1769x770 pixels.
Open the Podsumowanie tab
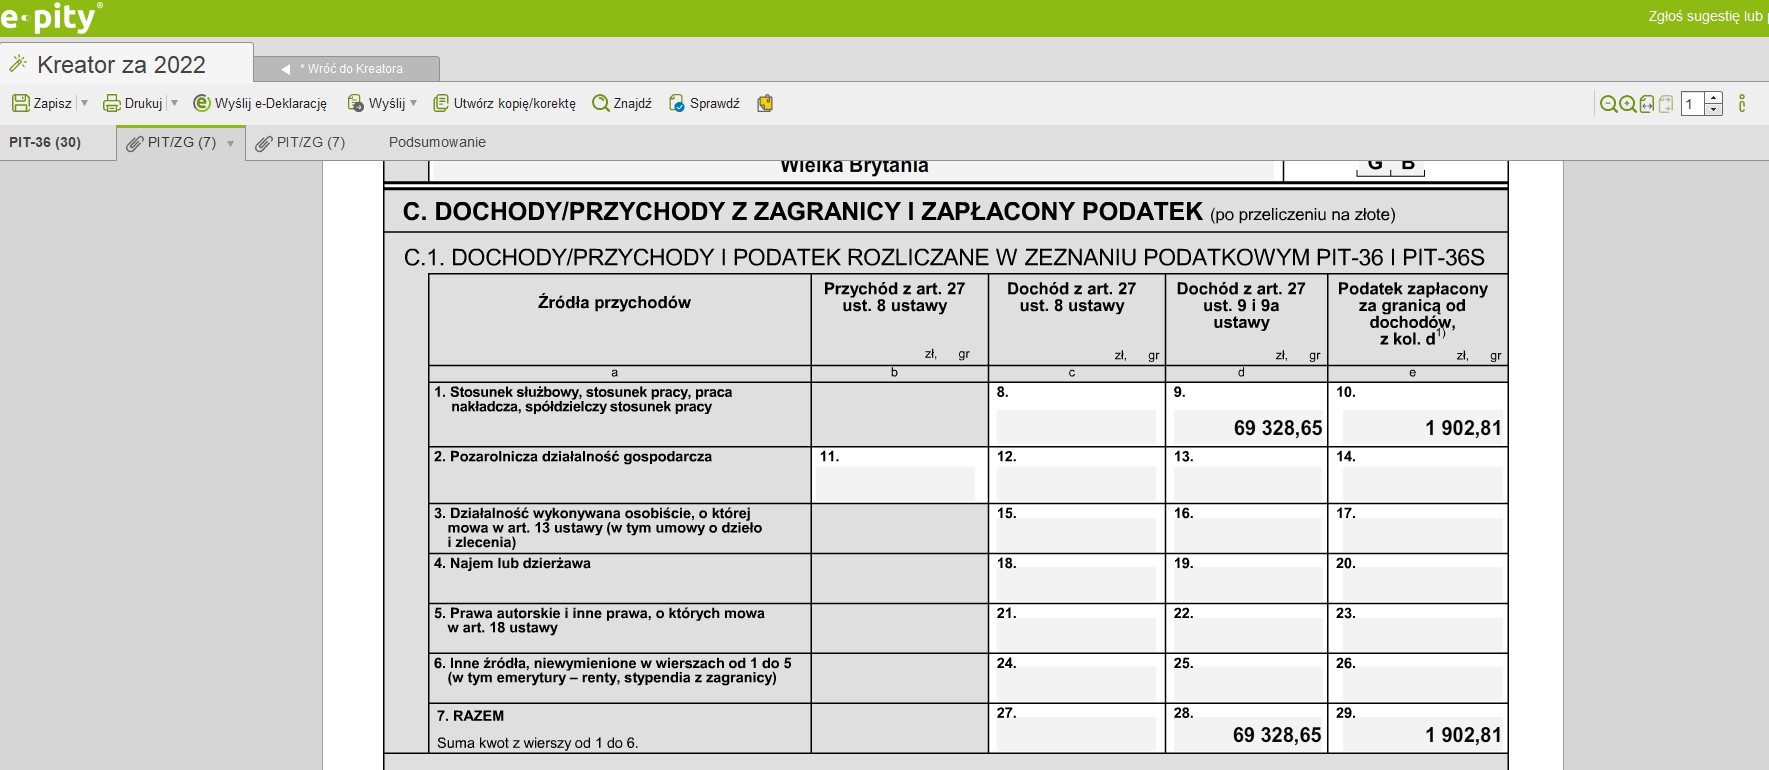pyautogui.click(x=437, y=142)
